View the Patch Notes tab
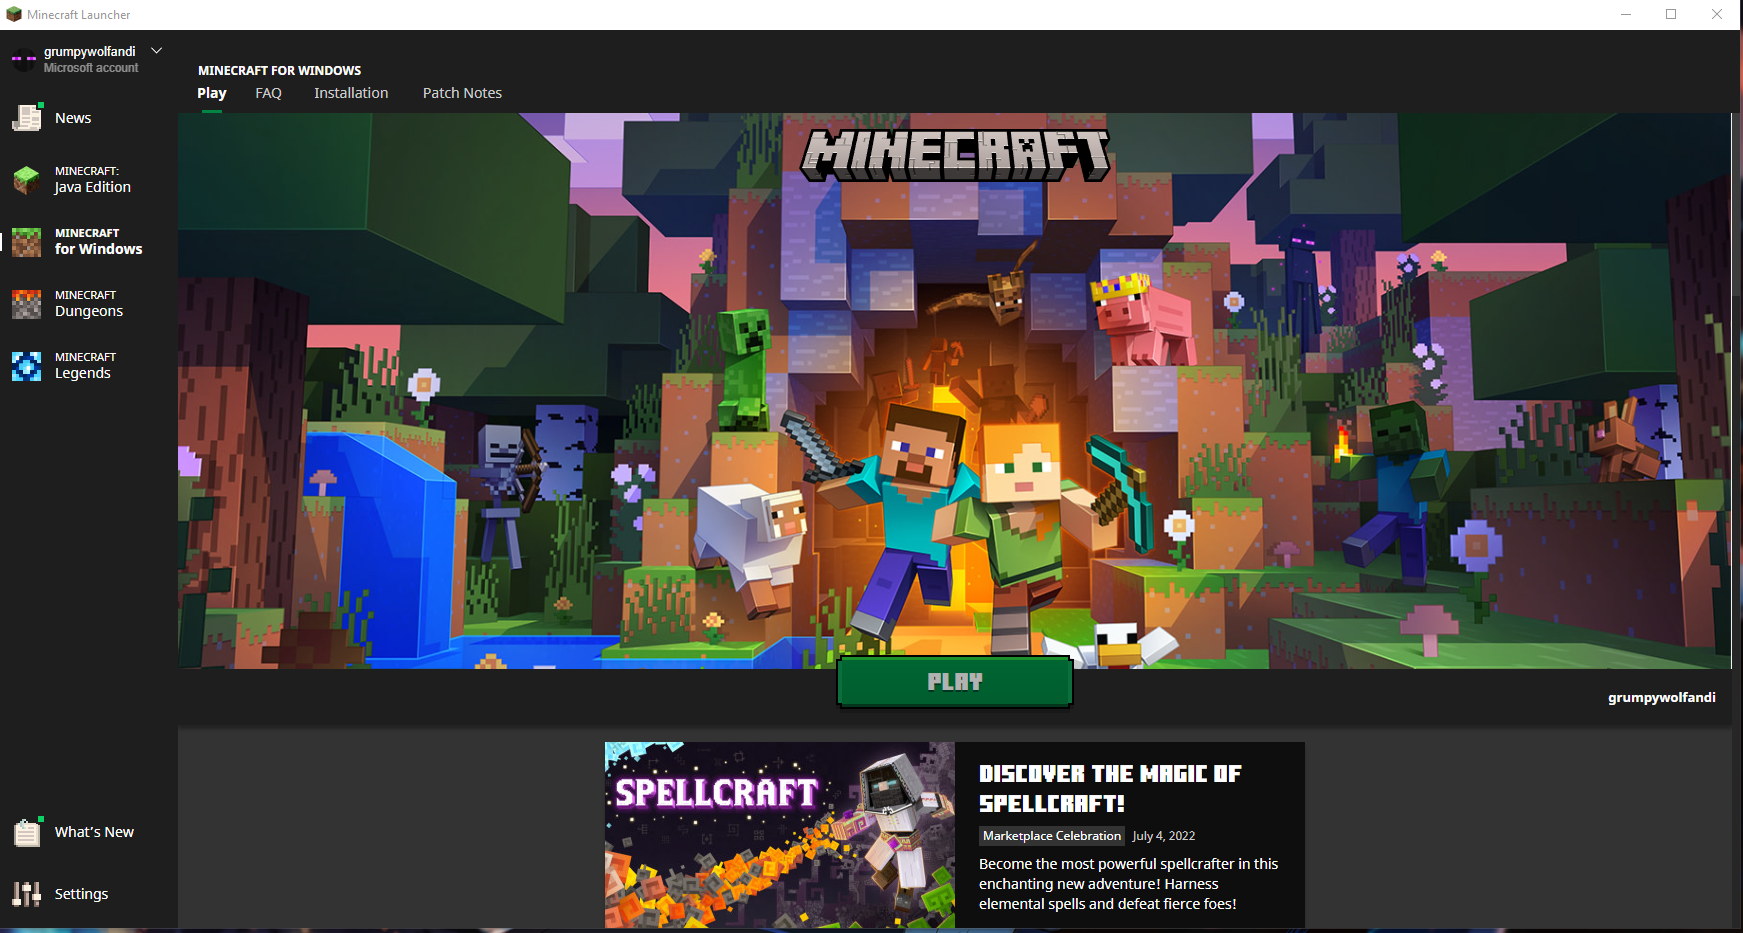1743x933 pixels. coord(462,93)
